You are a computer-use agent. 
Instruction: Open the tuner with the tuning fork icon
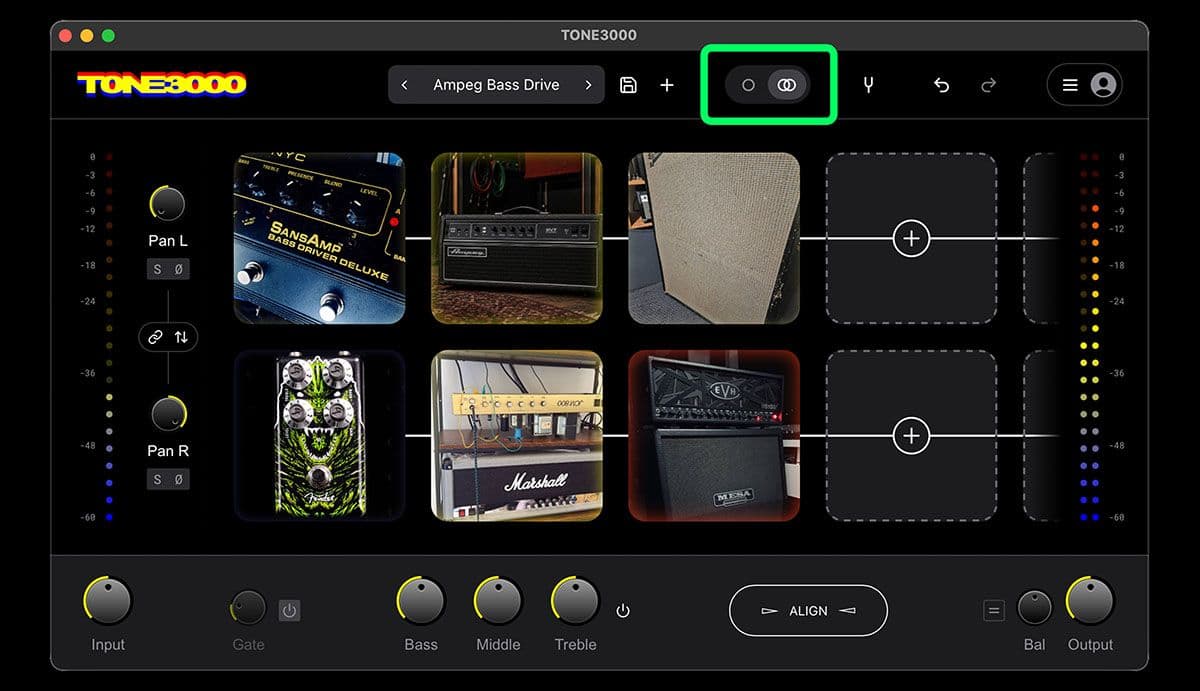click(868, 85)
